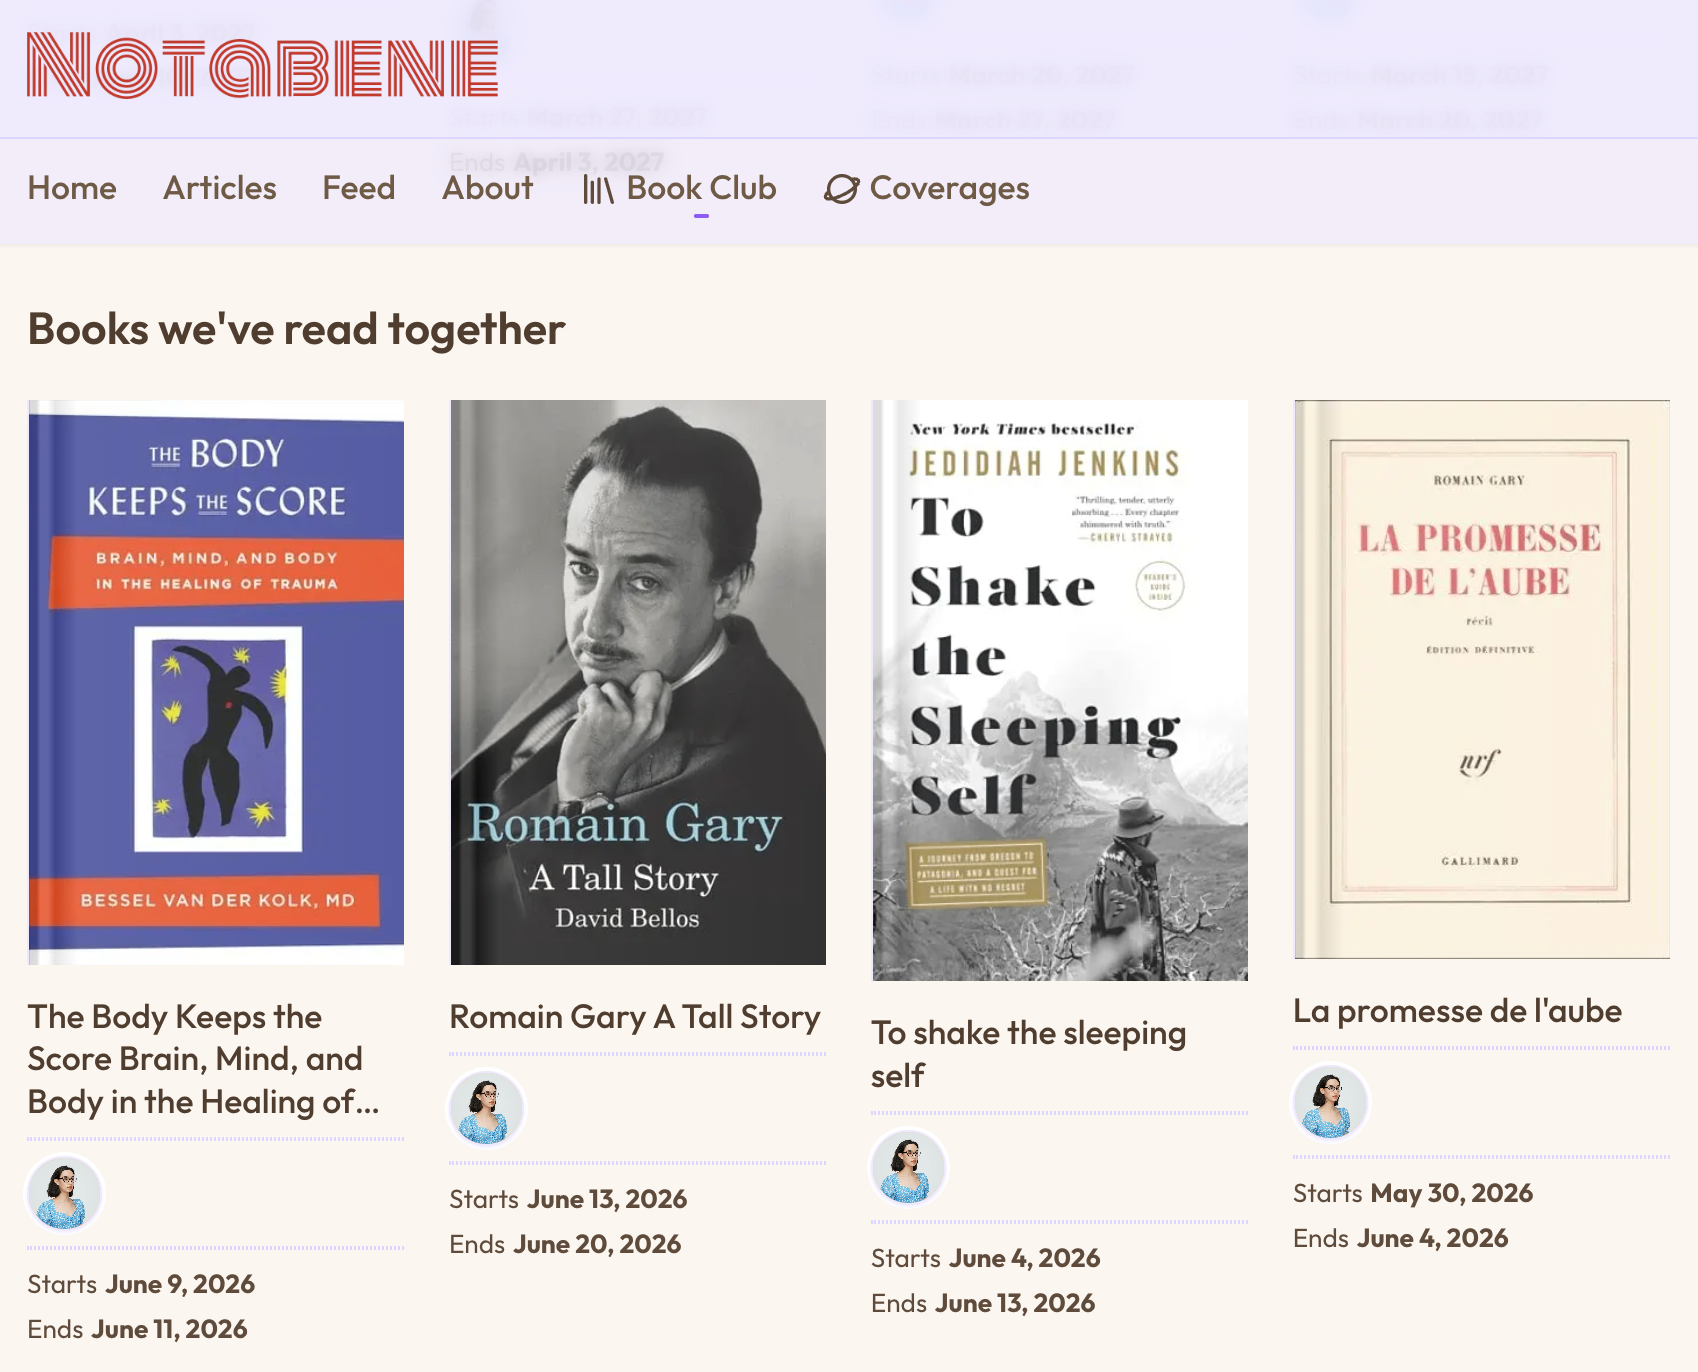
Task: Click the end date June 20, 2026
Action: tap(597, 1244)
